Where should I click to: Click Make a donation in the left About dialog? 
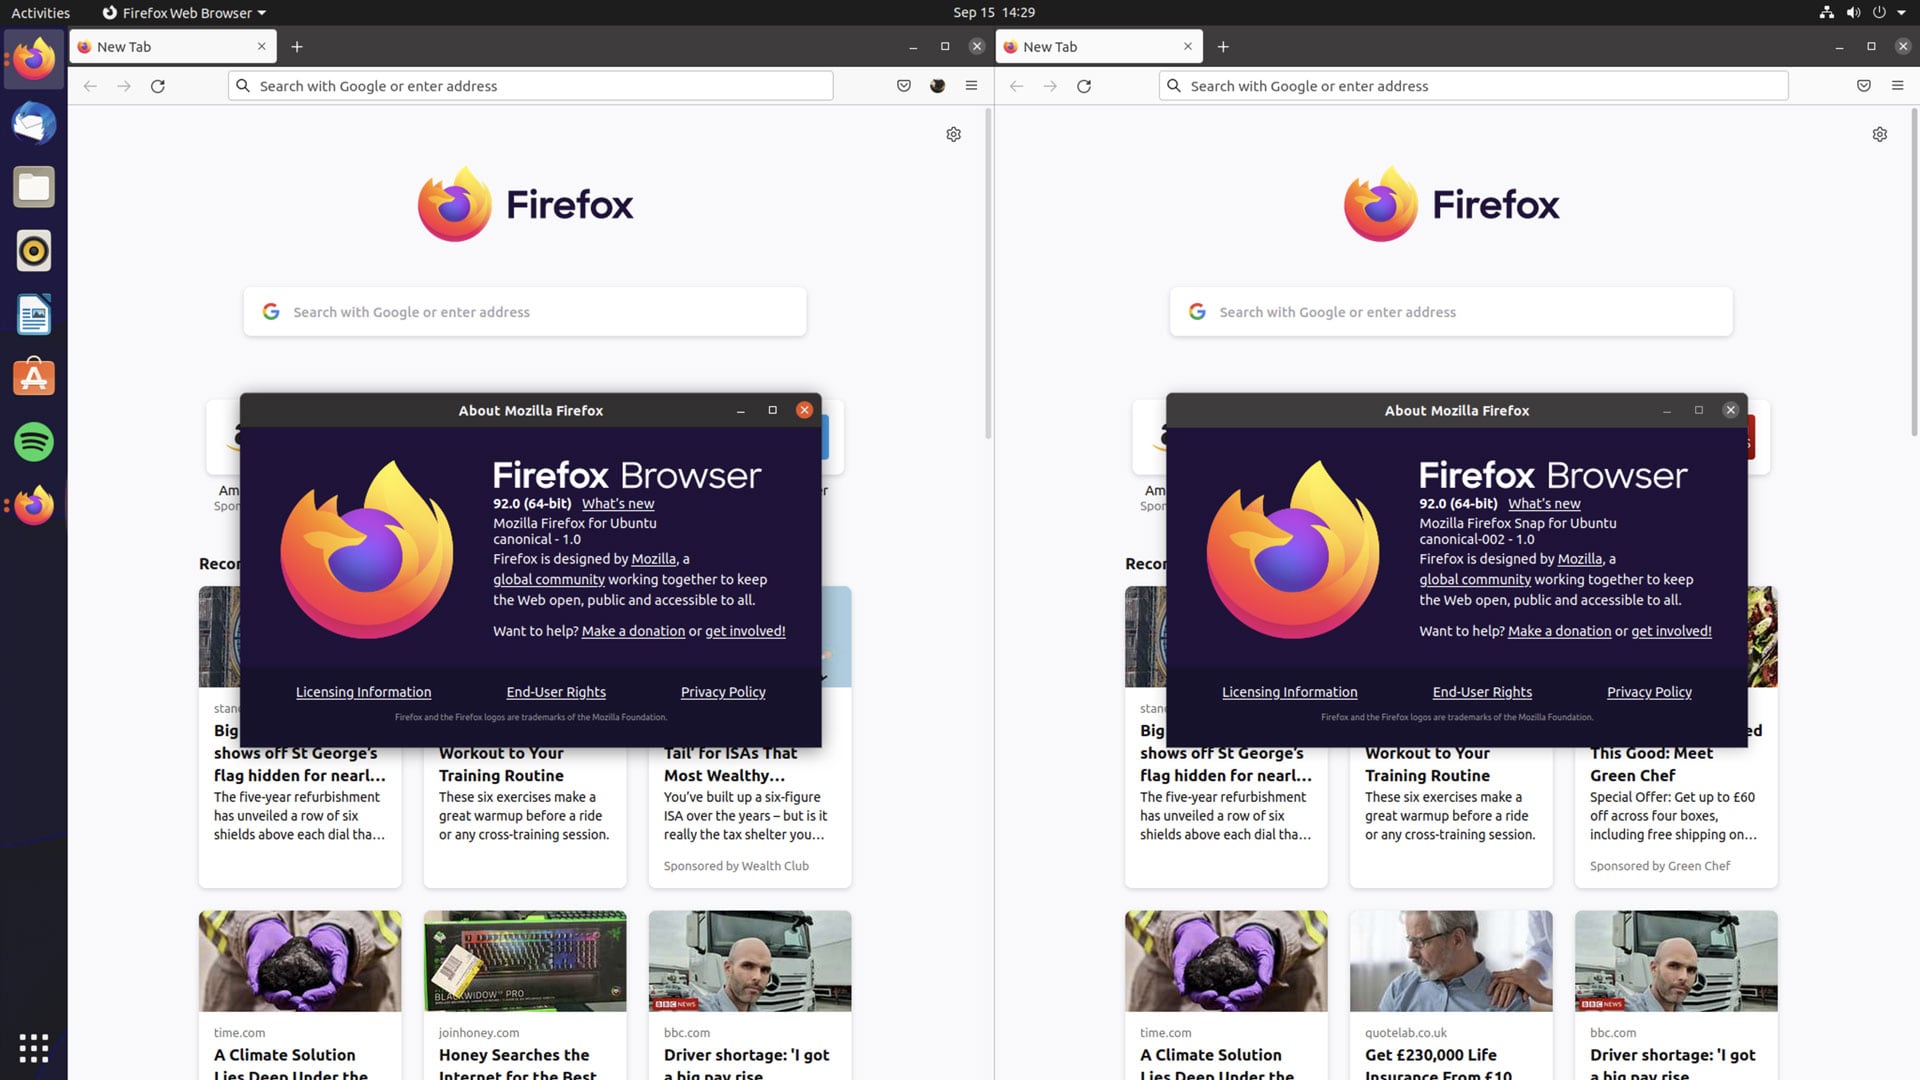(x=633, y=631)
